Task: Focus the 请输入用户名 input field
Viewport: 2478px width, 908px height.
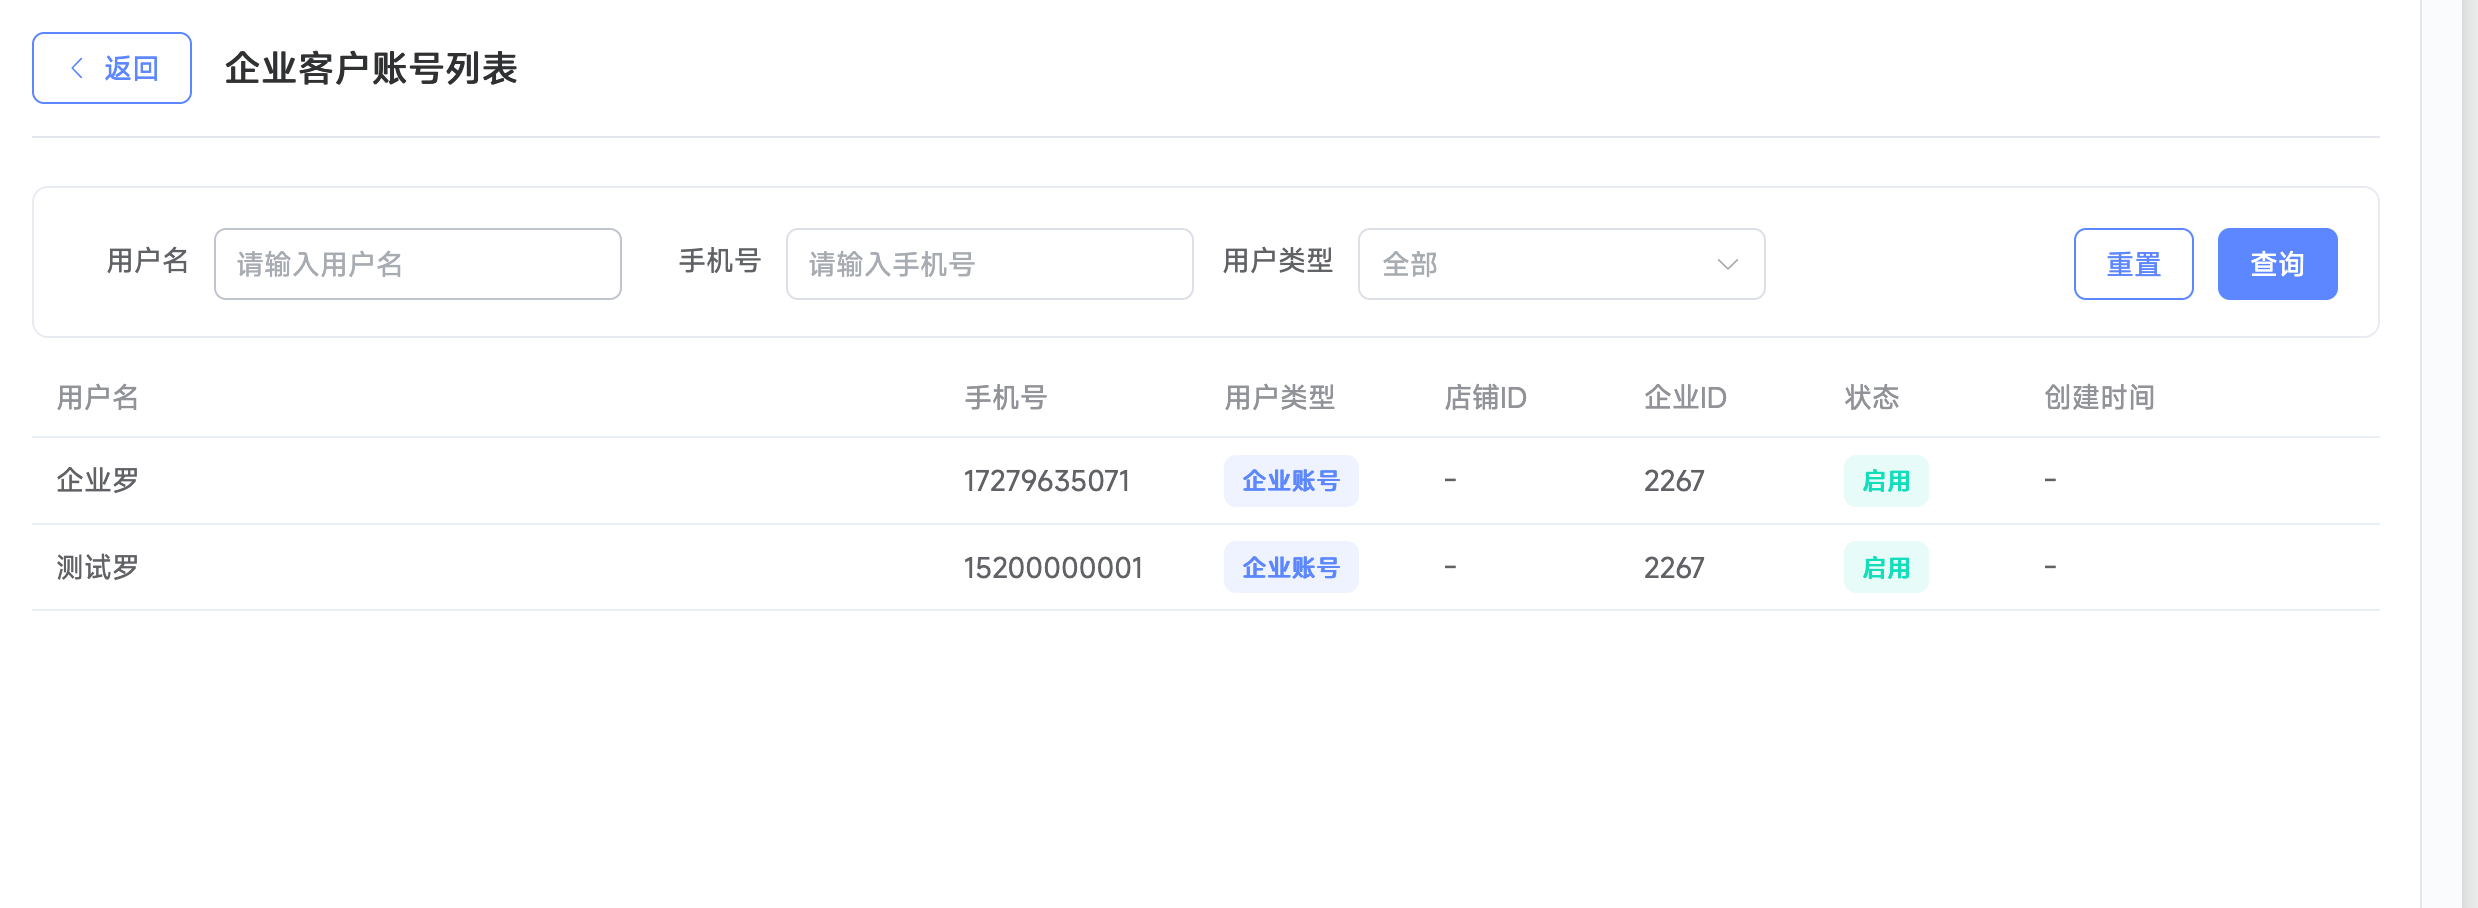Action: (417, 264)
